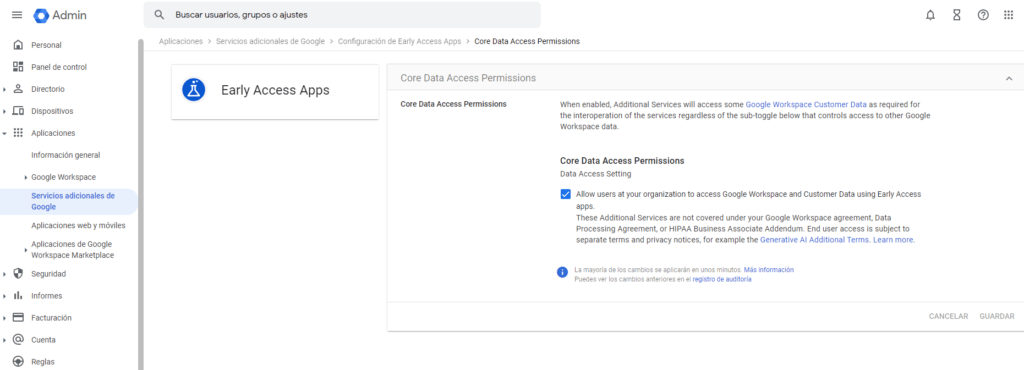Click the CANCELAR button

point(948,316)
